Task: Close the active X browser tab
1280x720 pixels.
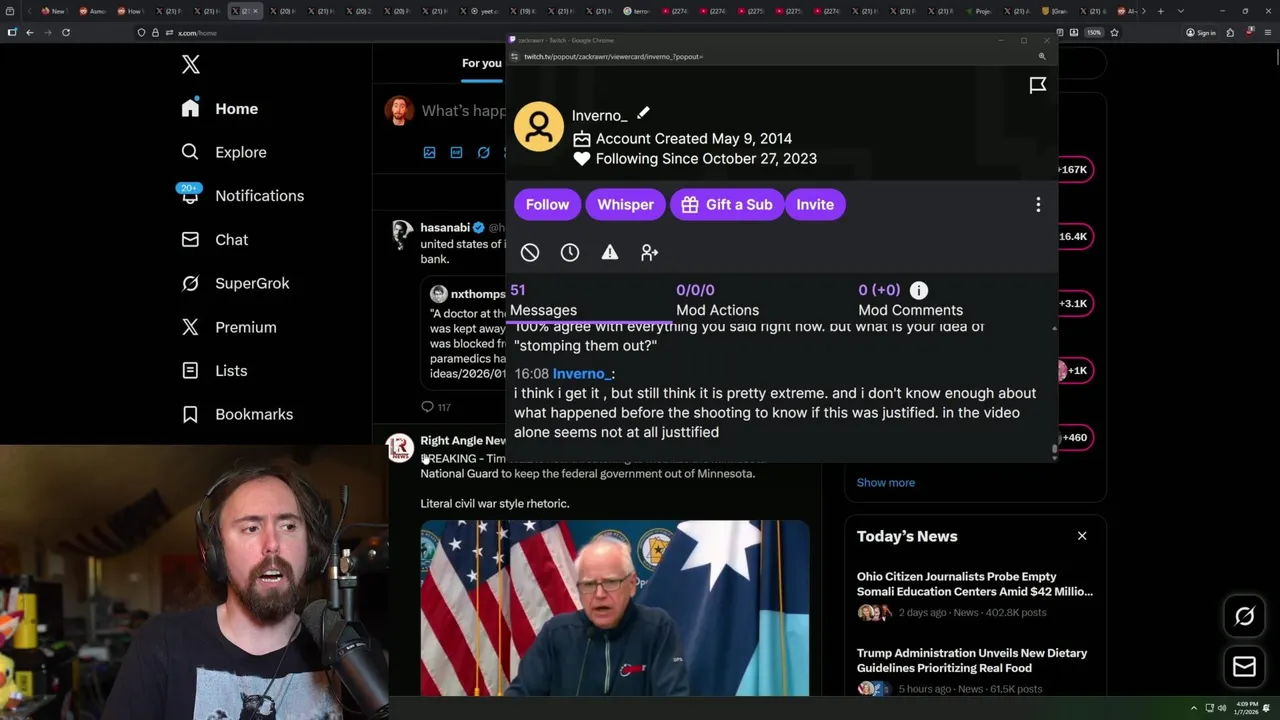Action: point(255,11)
